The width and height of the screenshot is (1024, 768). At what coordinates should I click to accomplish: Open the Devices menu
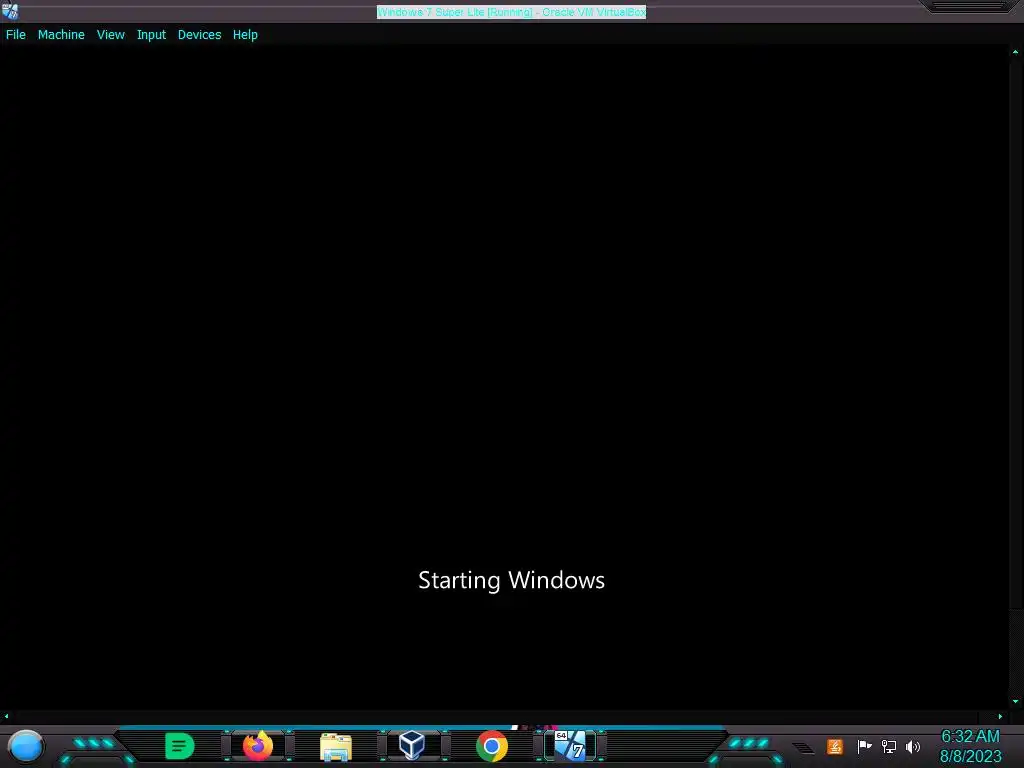(x=199, y=35)
